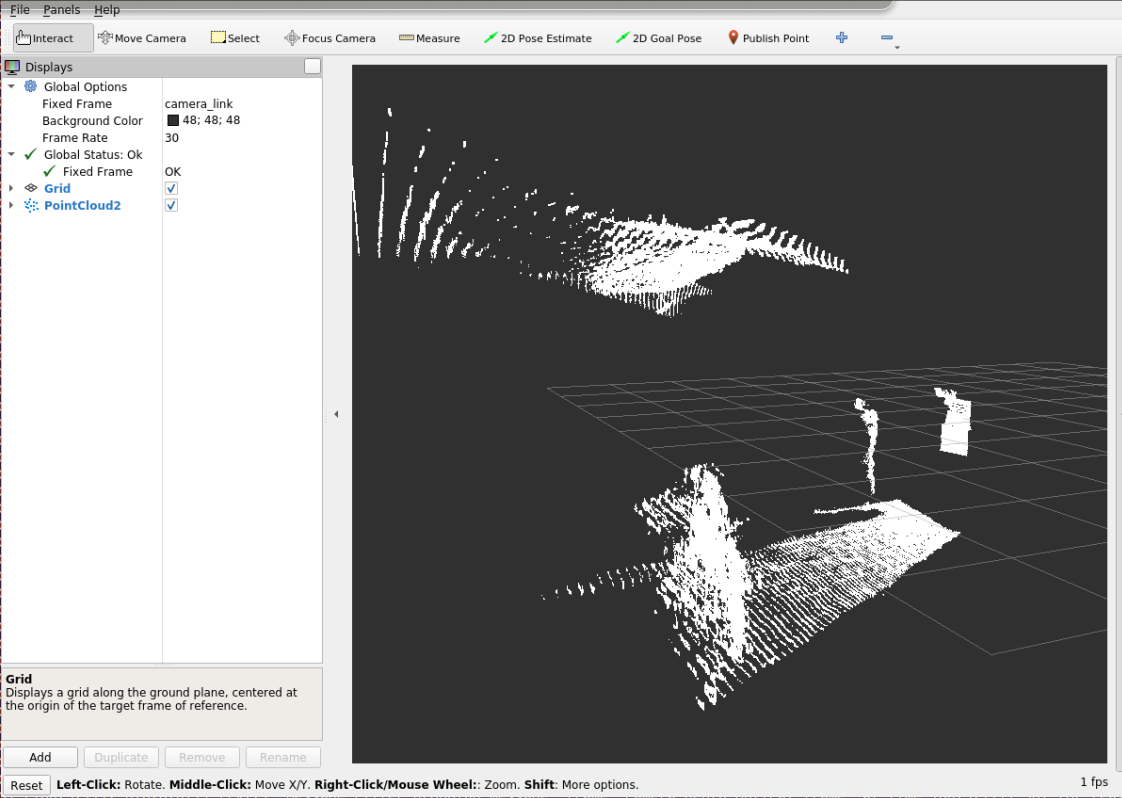Pick the Focus Camera tool

pyautogui.click(x=330, y=38)
